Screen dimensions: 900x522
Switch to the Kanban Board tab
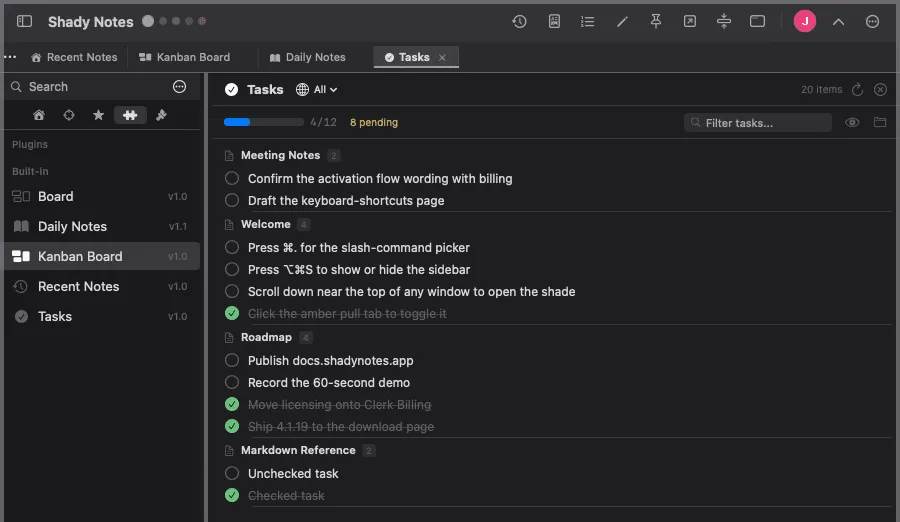point(185,57)
